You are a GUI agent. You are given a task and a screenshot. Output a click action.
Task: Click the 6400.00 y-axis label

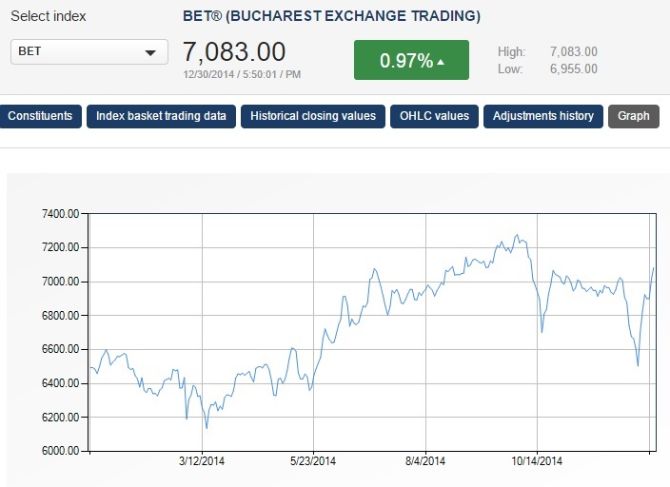(60, 383)
